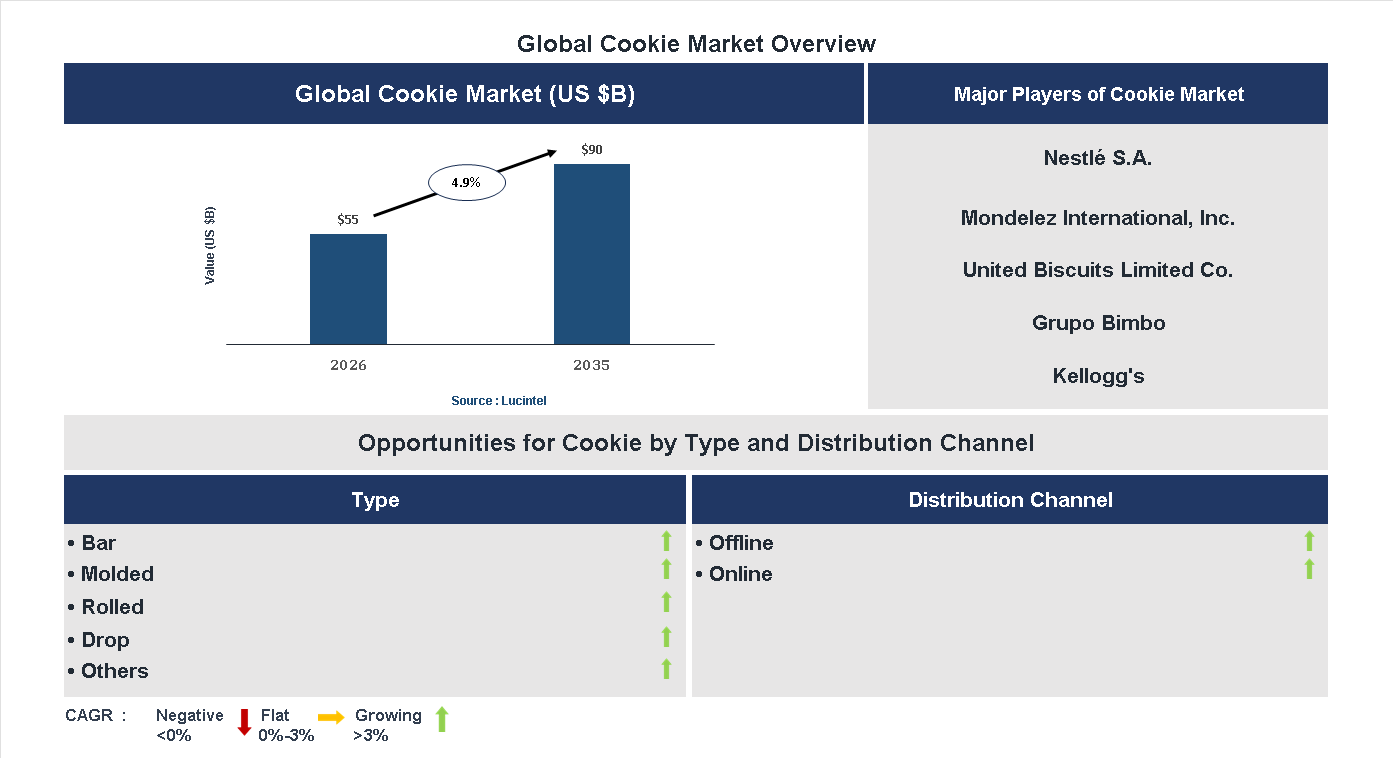The height and width of the screenshot is (758, 1393).
Task: Select the growth arrow beside Offline
Action: click(x=1309, y=541)
